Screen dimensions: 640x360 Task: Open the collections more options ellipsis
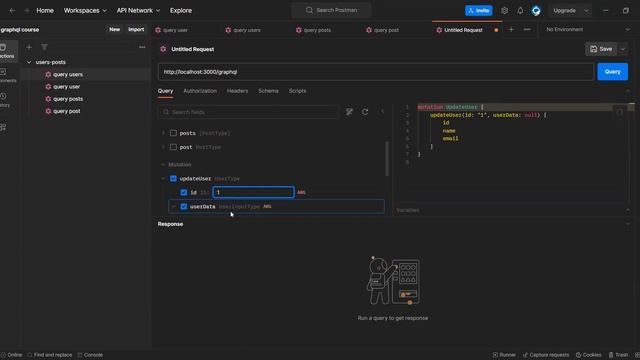[x=142, y=47]
